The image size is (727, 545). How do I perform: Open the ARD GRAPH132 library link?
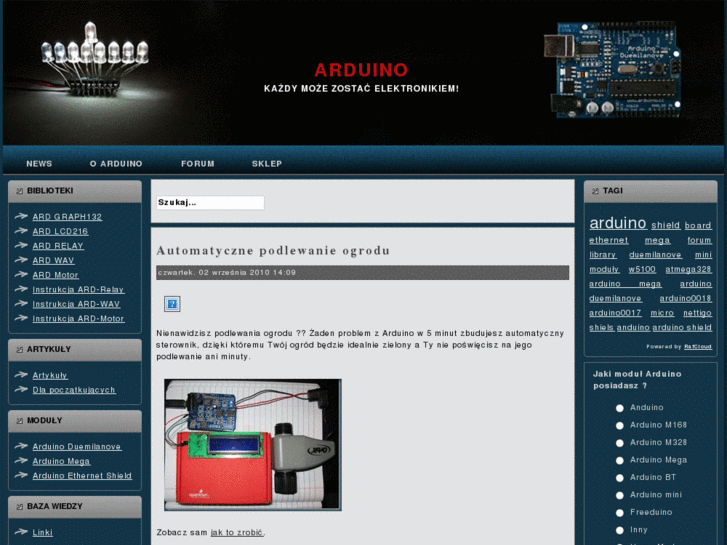tap(67, 217)
